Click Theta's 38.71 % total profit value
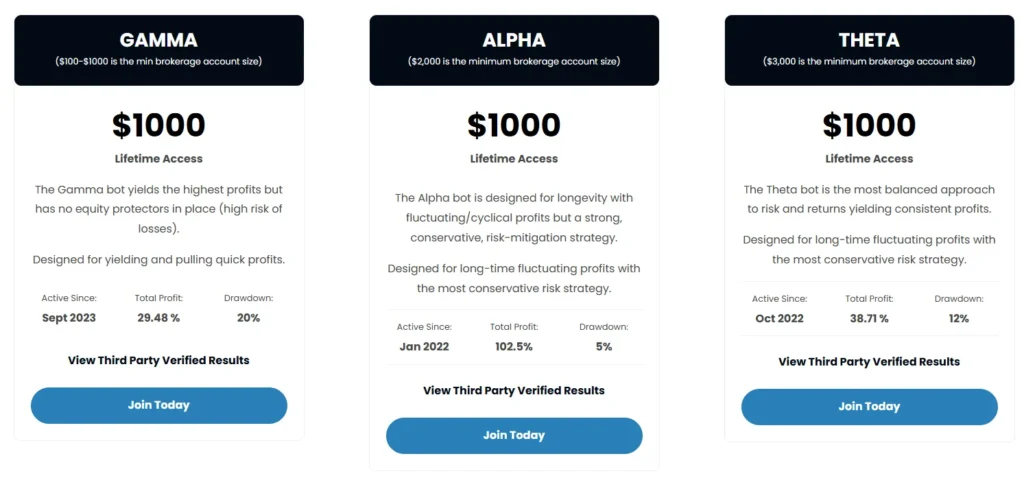This screenshot has height=478, width=1024. 867,318
